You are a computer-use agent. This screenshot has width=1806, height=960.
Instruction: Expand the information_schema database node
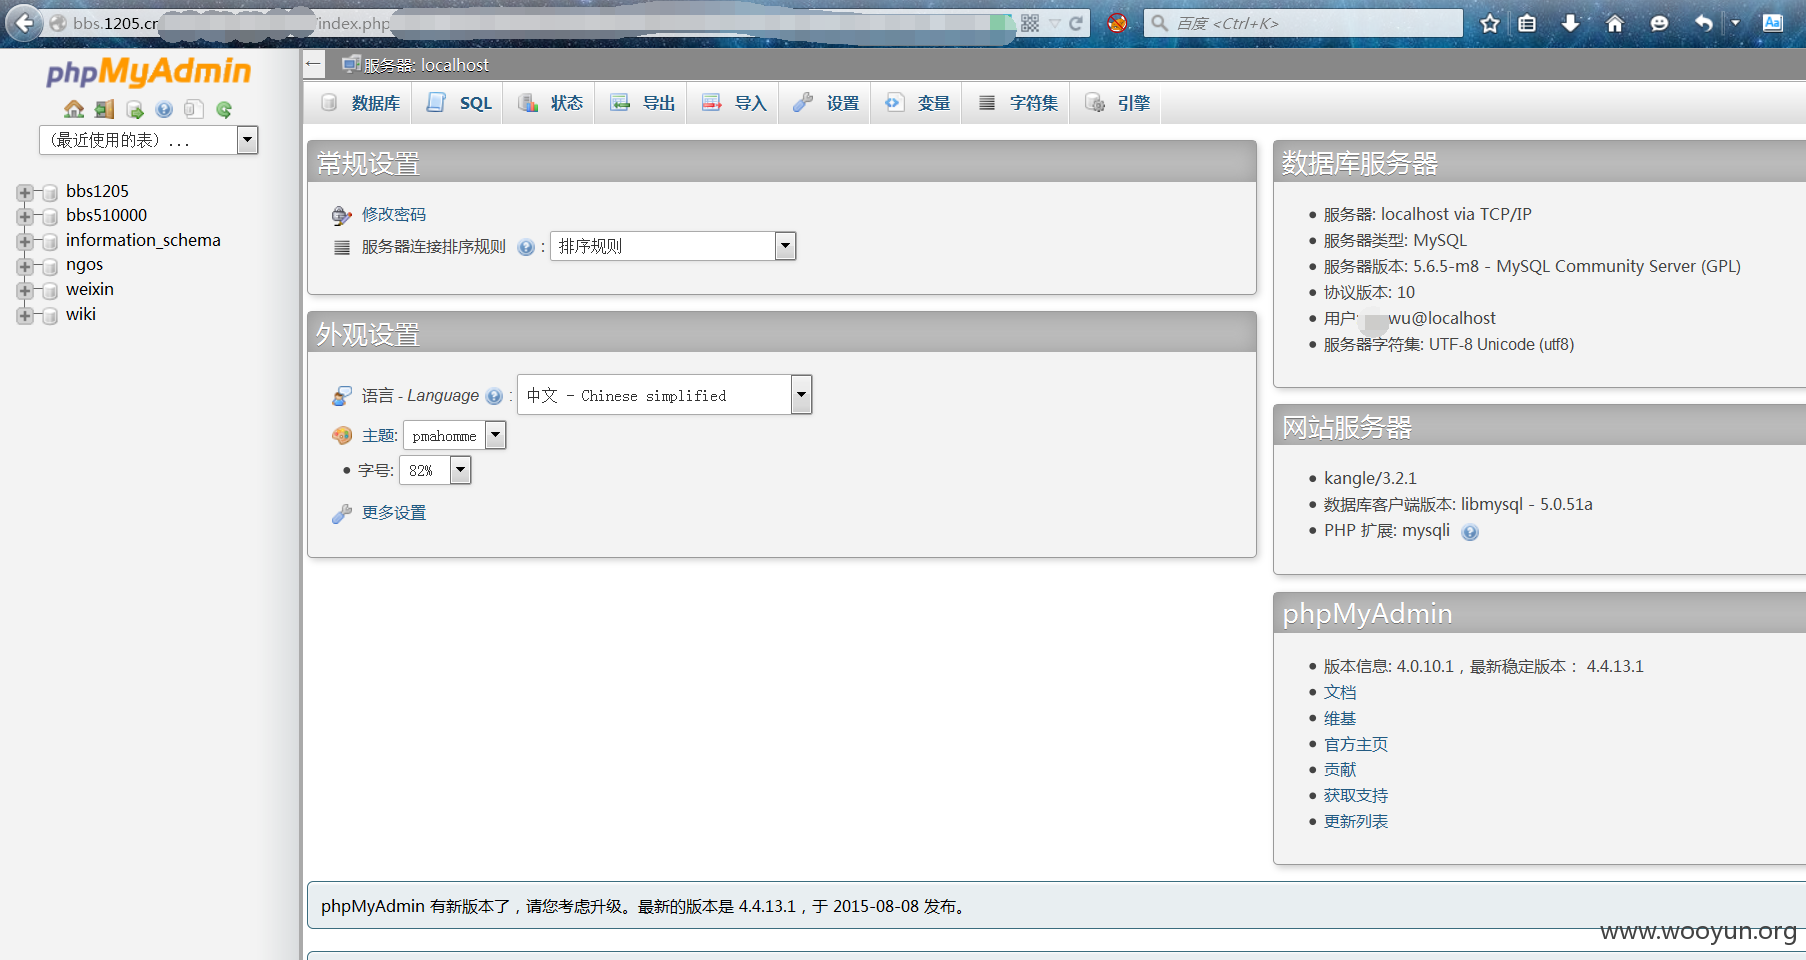click(x=24, y=241)
